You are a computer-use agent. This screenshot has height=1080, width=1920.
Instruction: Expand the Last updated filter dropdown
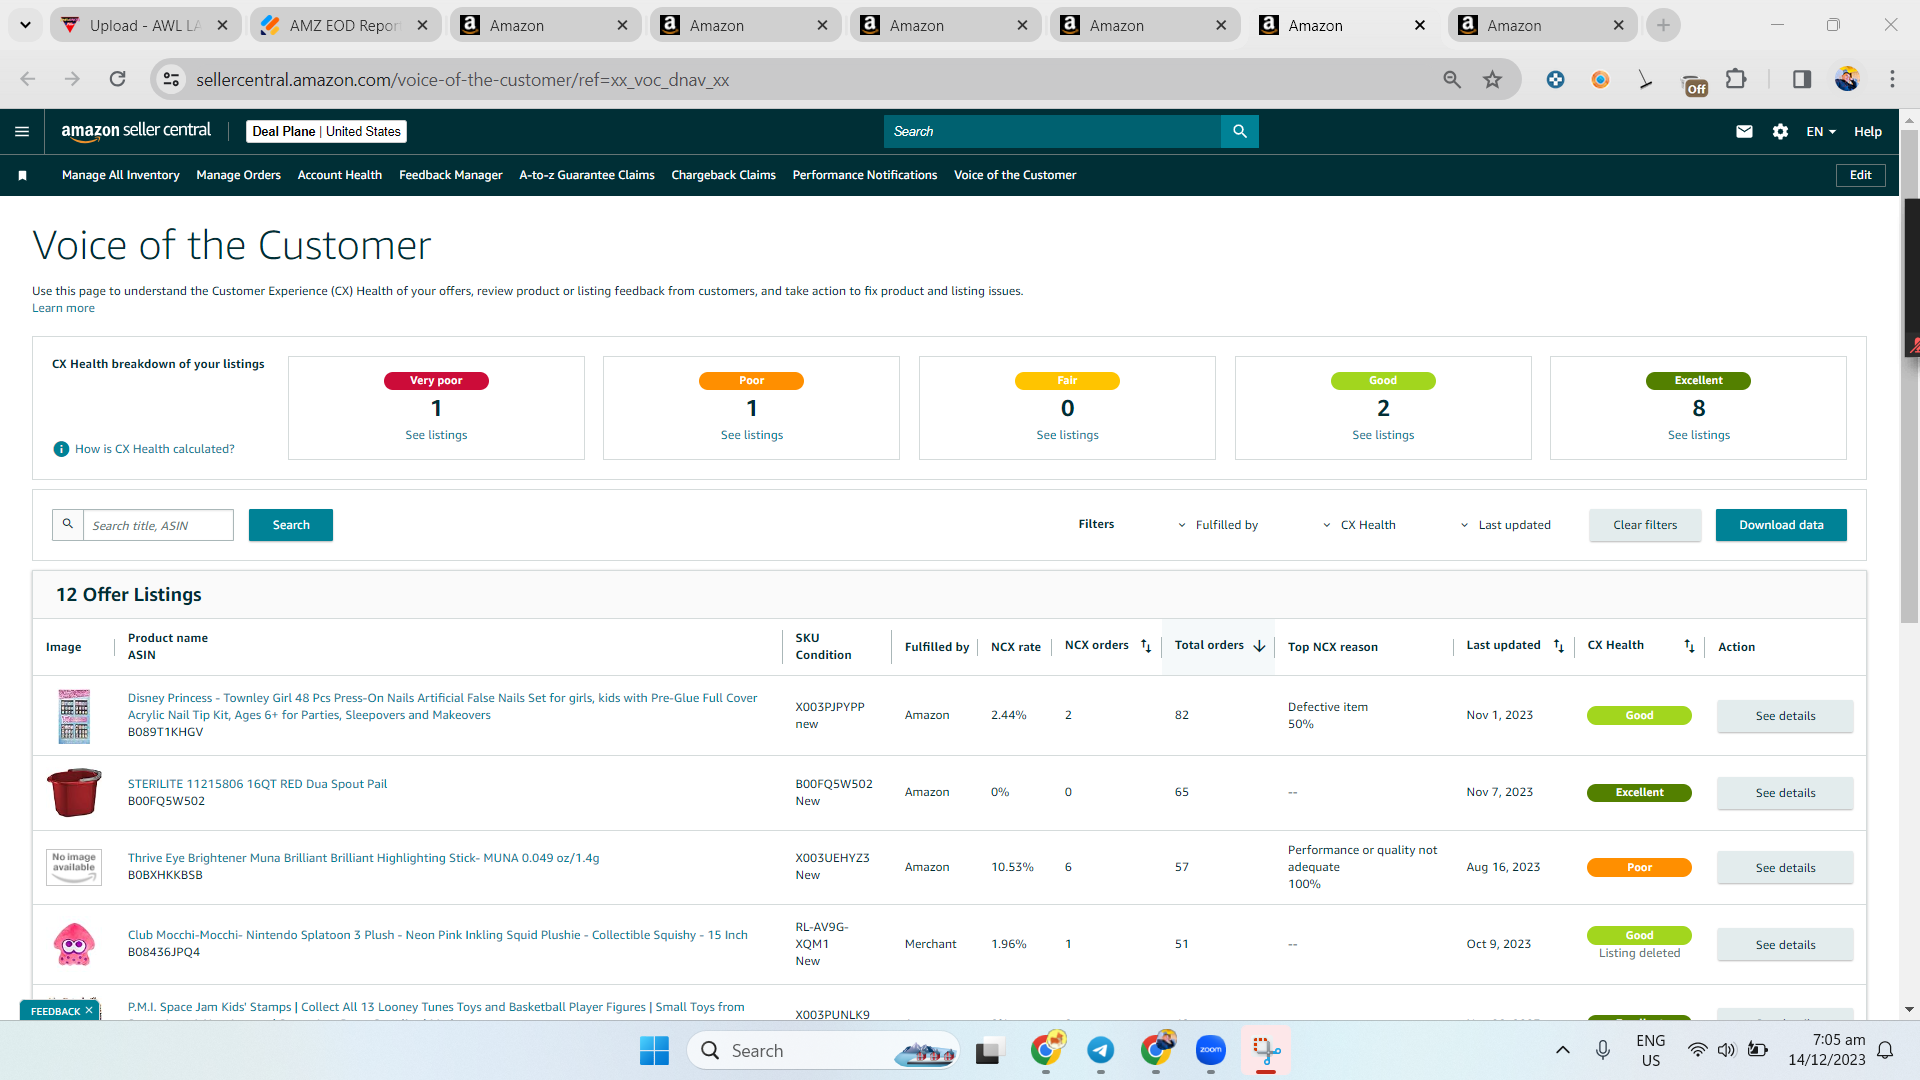(1505, 525)
